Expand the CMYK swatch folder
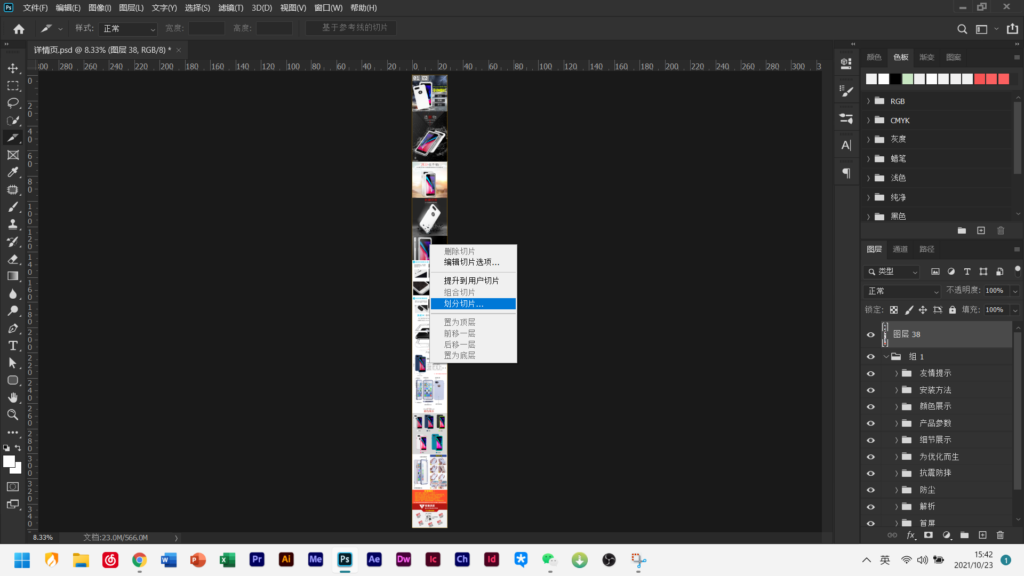Screen dimensions: 1024x576 [x=868, y=120]
